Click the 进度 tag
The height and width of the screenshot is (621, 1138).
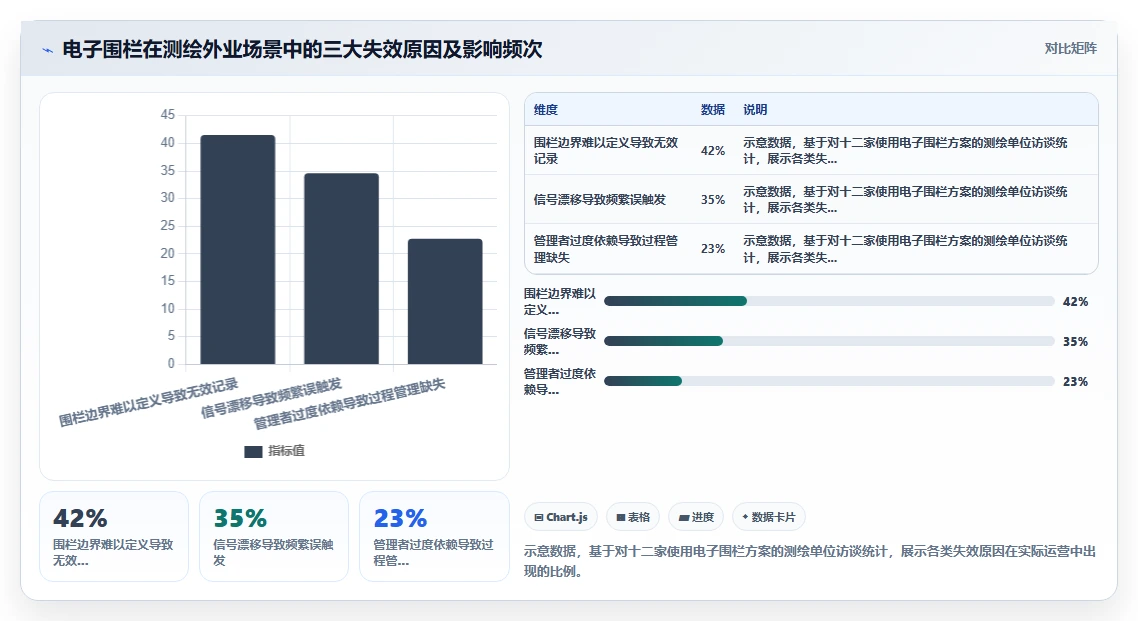[696, 517]
